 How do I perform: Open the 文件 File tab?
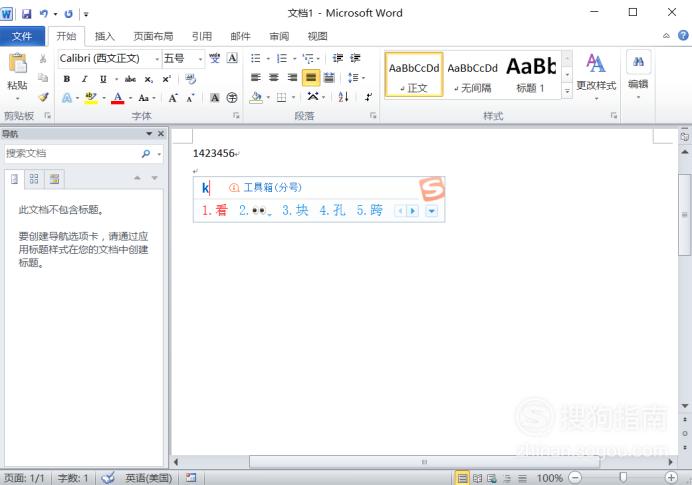coord(22,36)
